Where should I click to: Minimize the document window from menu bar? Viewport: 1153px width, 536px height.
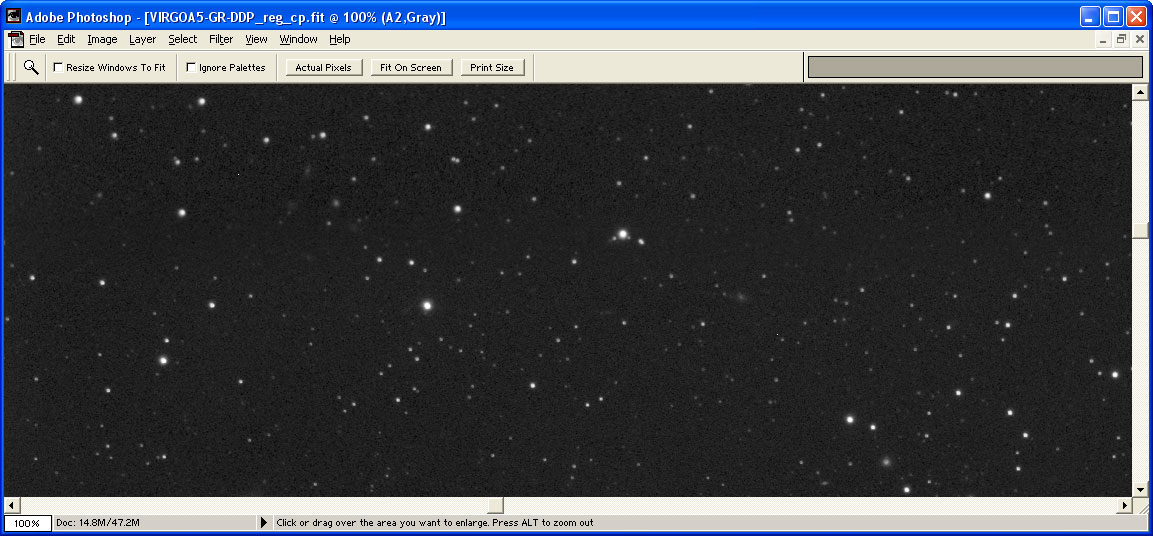(x=1103, y=40)
